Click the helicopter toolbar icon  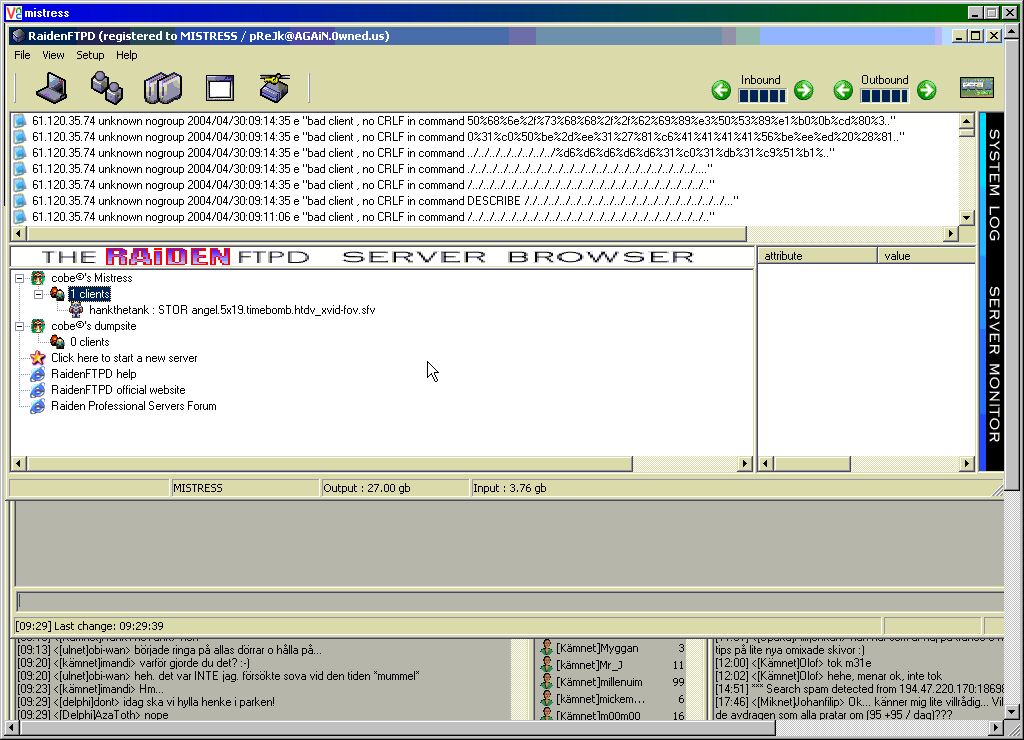pos(274,88)
